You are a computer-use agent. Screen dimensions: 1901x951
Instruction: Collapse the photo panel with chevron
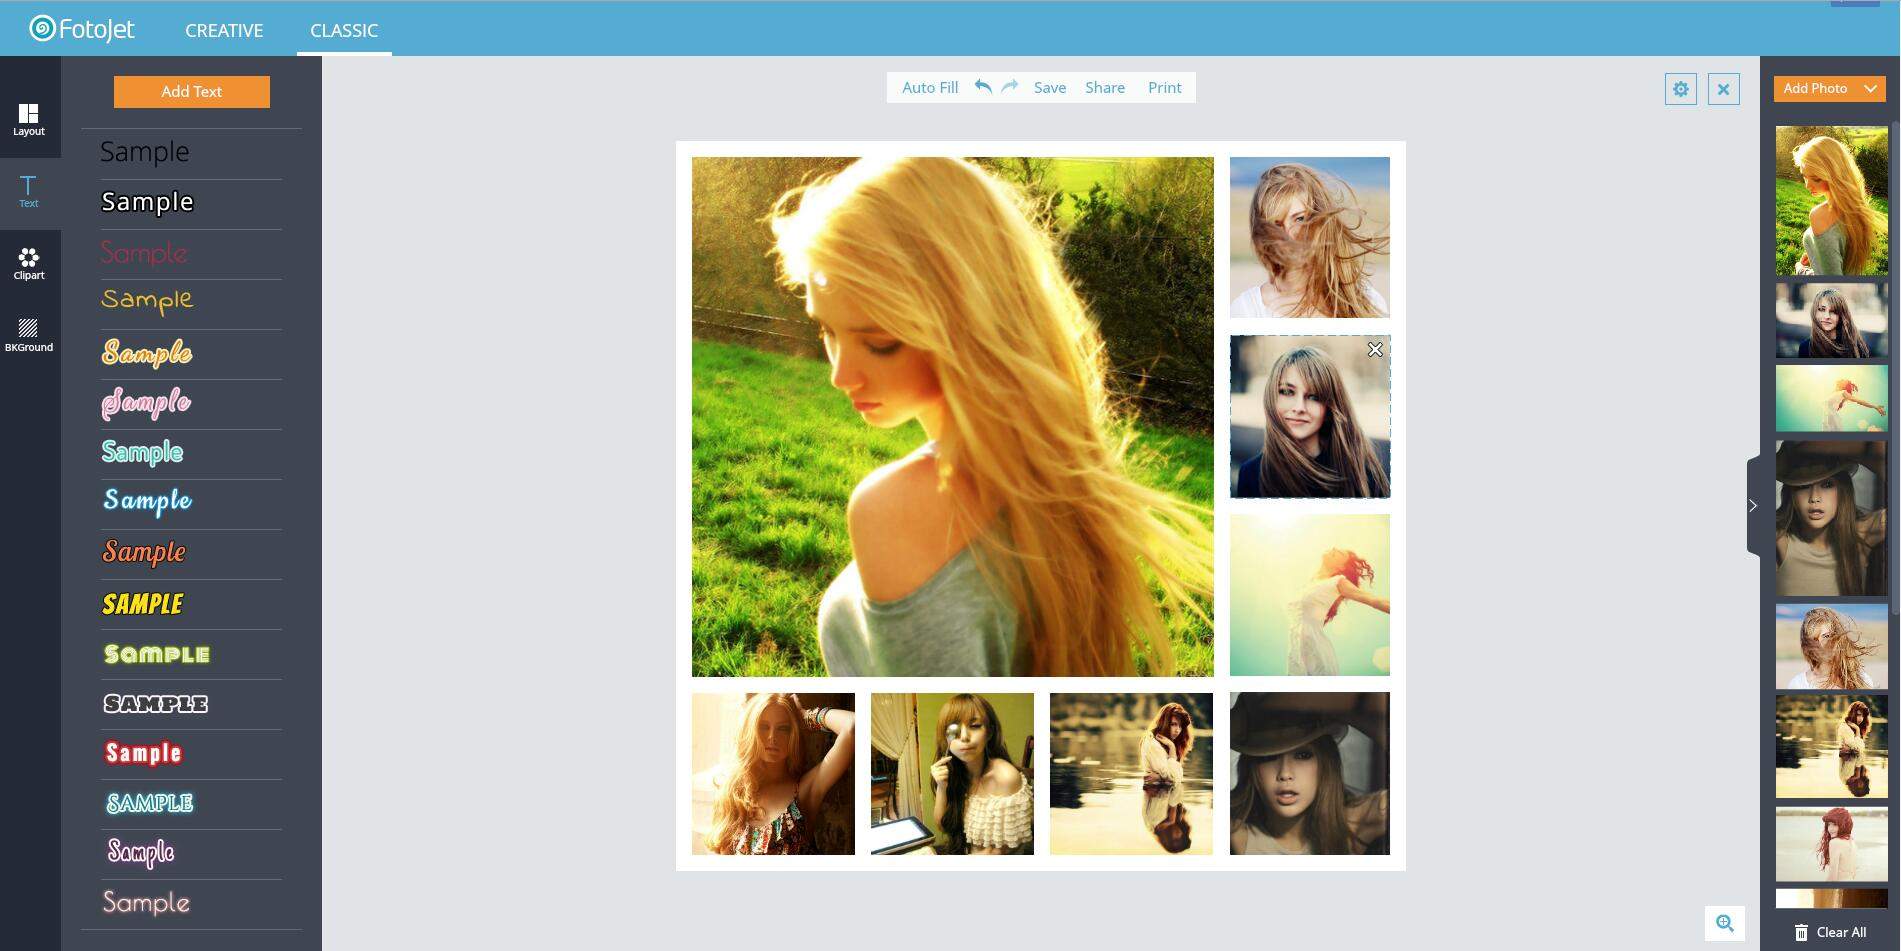1753,506
